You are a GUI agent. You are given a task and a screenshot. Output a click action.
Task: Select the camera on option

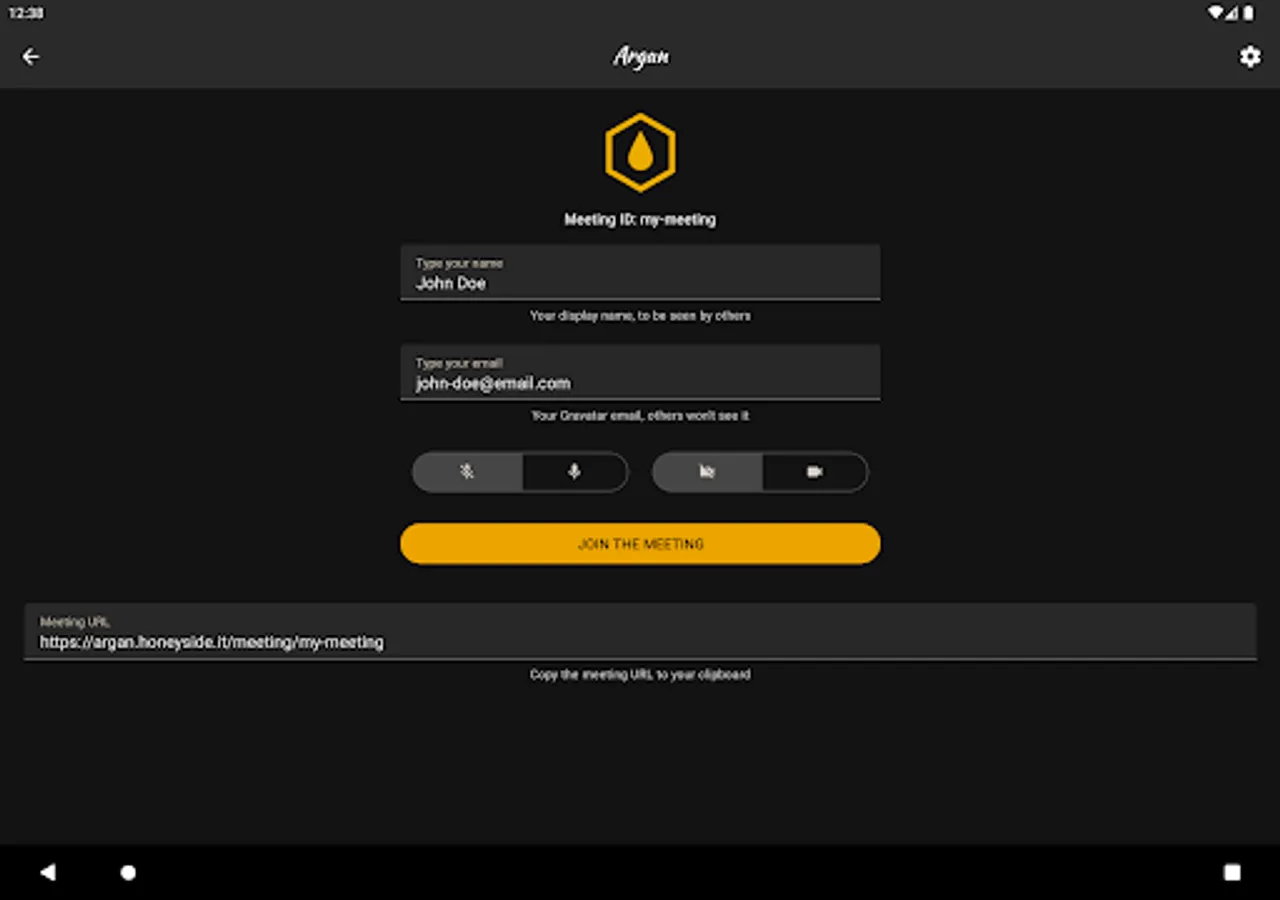pos(815,472)
